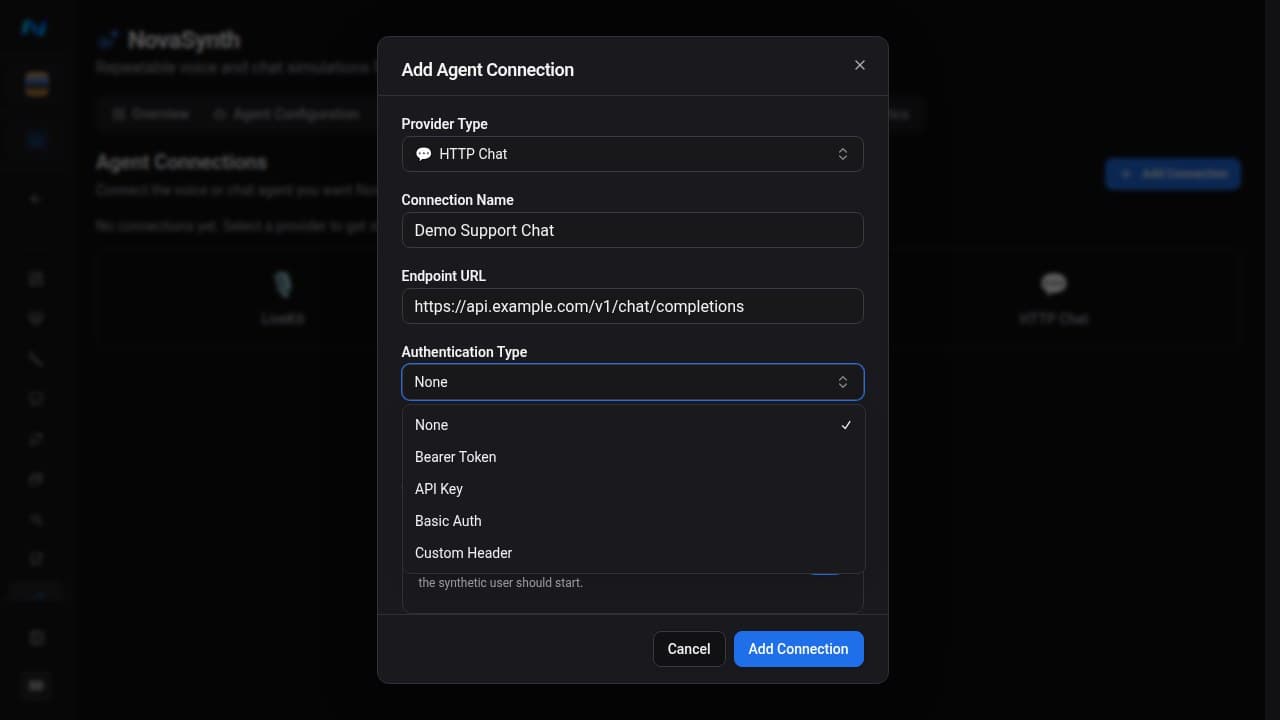Click the checkmark icon beside None option
The image size is (1280, 720).
pos(846,425)
